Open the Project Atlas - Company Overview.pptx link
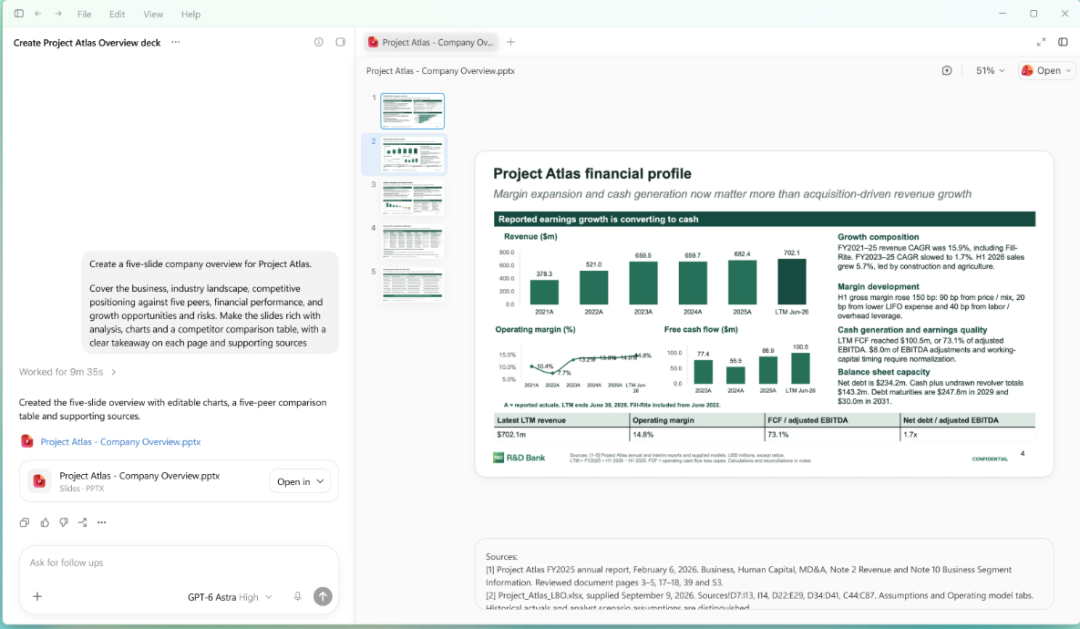This screenshot has height=629, width=1080. 121,442
